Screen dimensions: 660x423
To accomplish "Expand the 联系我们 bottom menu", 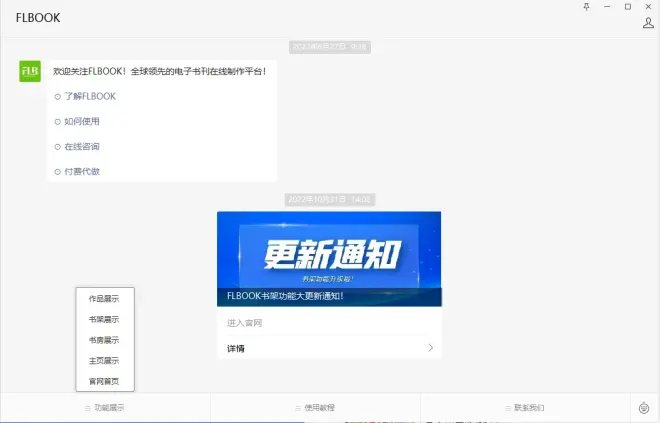I will pyautogui.click(x=525, y=408).
